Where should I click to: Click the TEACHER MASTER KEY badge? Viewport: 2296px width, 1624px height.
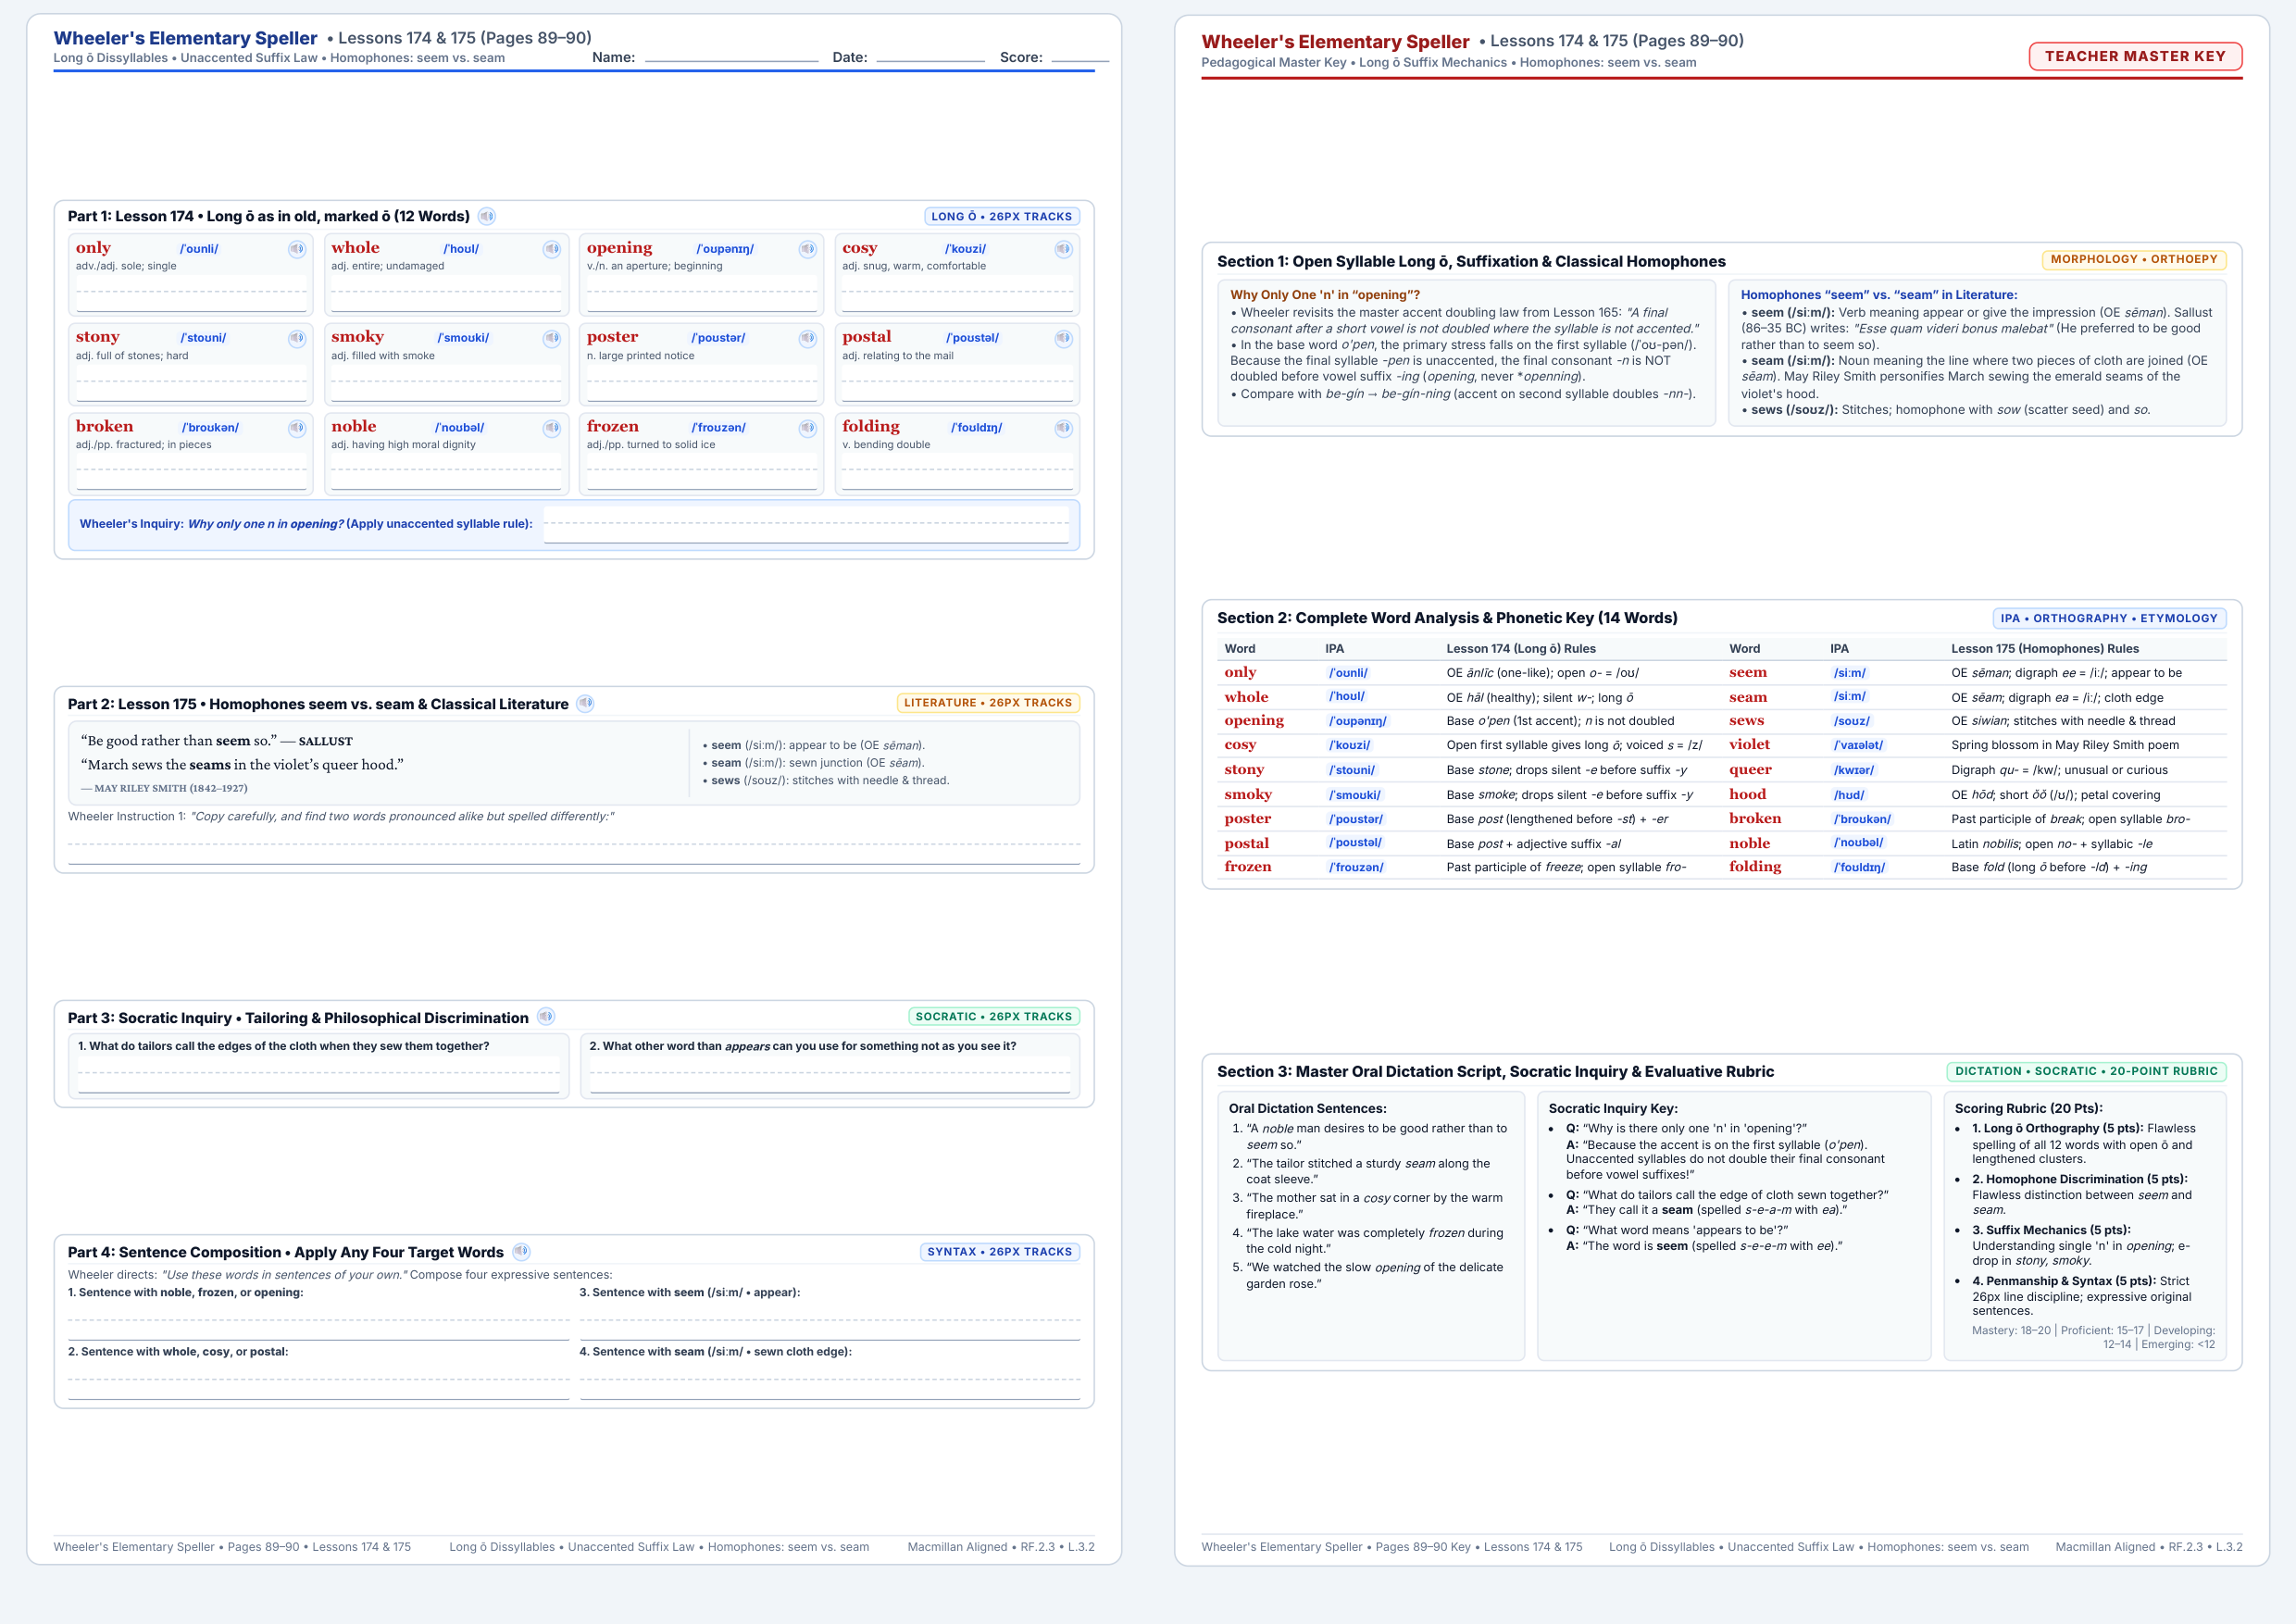pyautogui.click(x=2135, y=56)
